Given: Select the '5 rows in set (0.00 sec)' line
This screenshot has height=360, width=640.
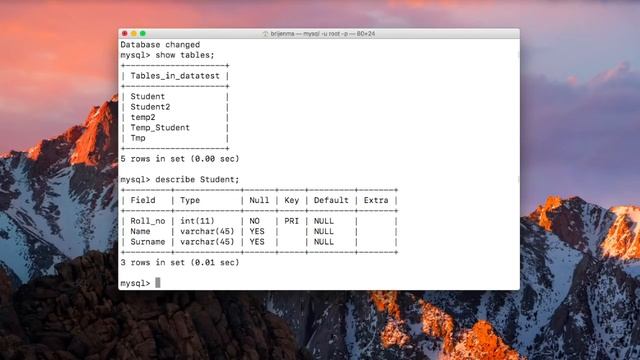Looking at the screenshot, I should 180,159.
